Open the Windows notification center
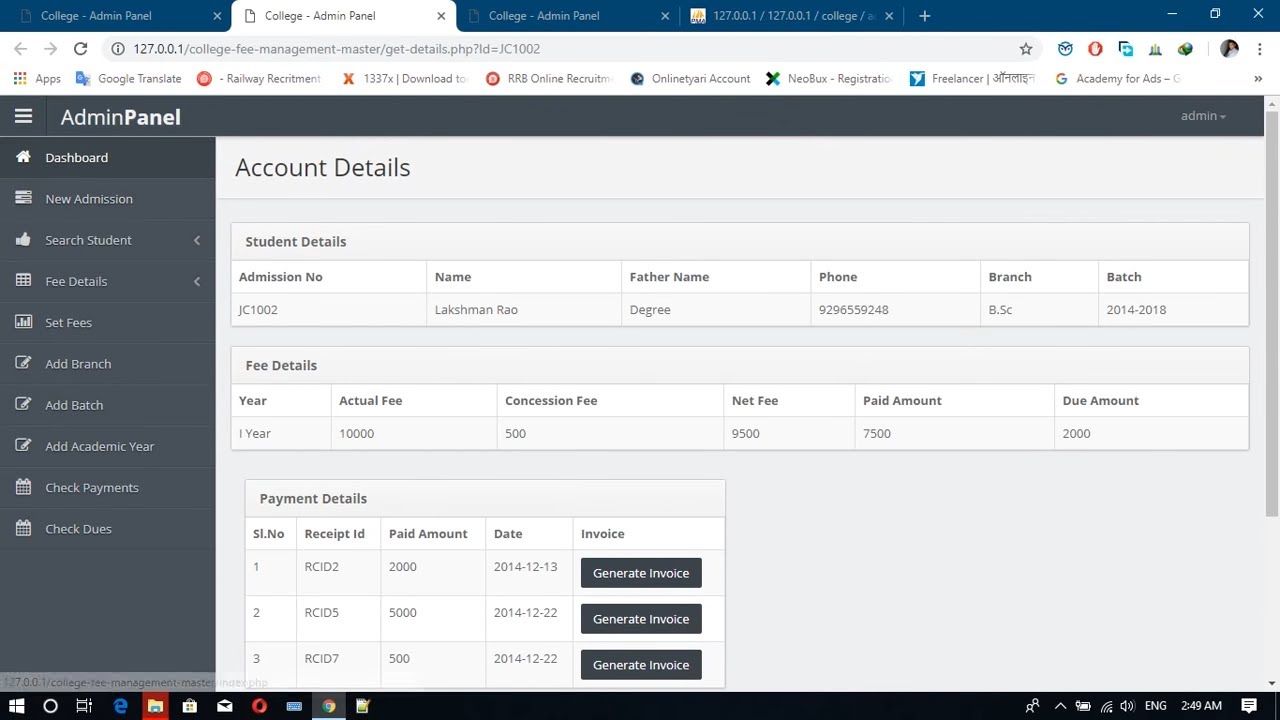 [1249, 706]
